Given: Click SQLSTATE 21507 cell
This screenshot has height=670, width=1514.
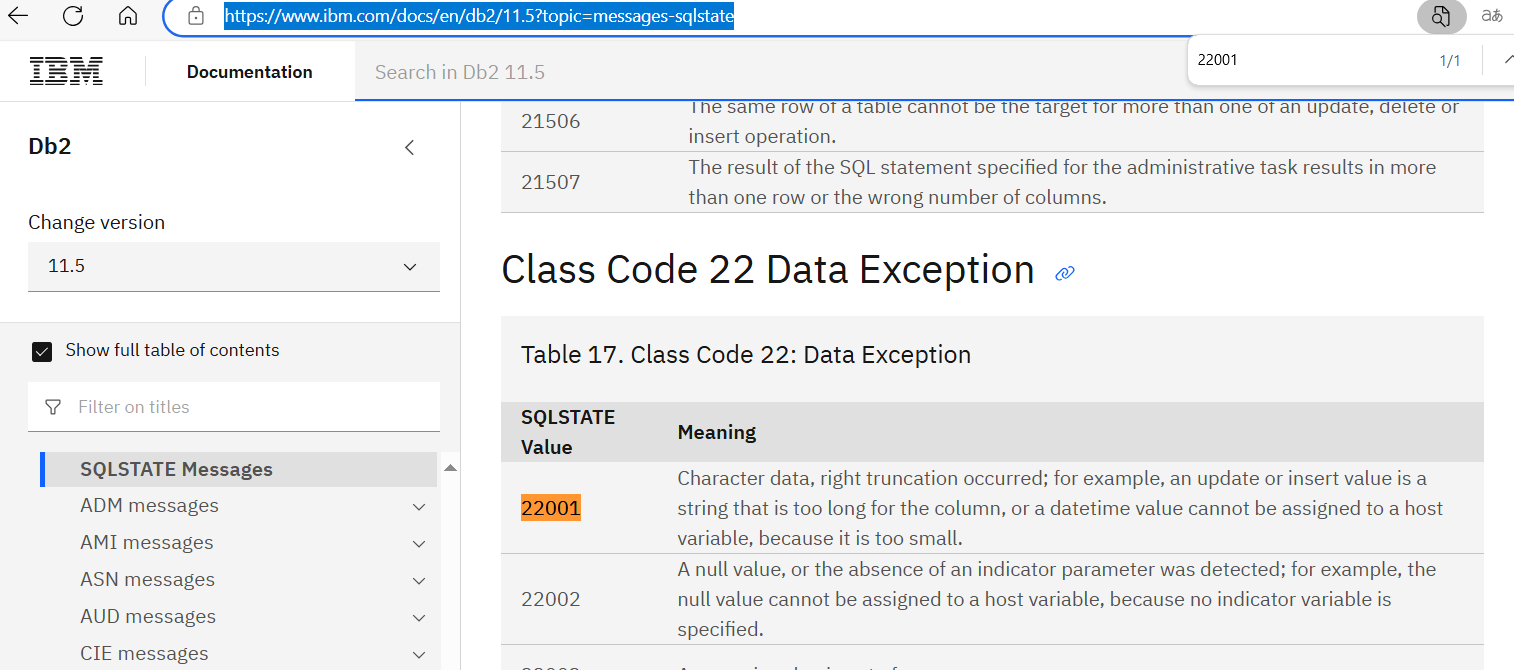Looking at the screenshot, I should click(x=551, y=182).
